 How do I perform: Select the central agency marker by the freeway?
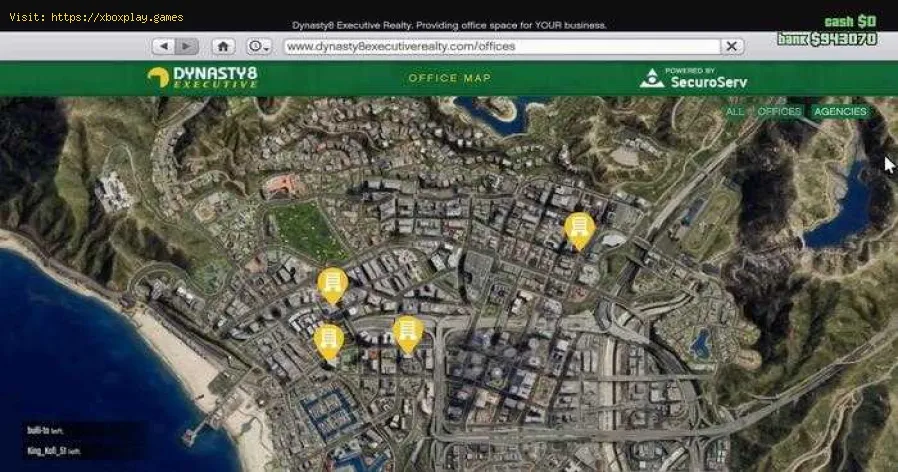coord(406,333)
